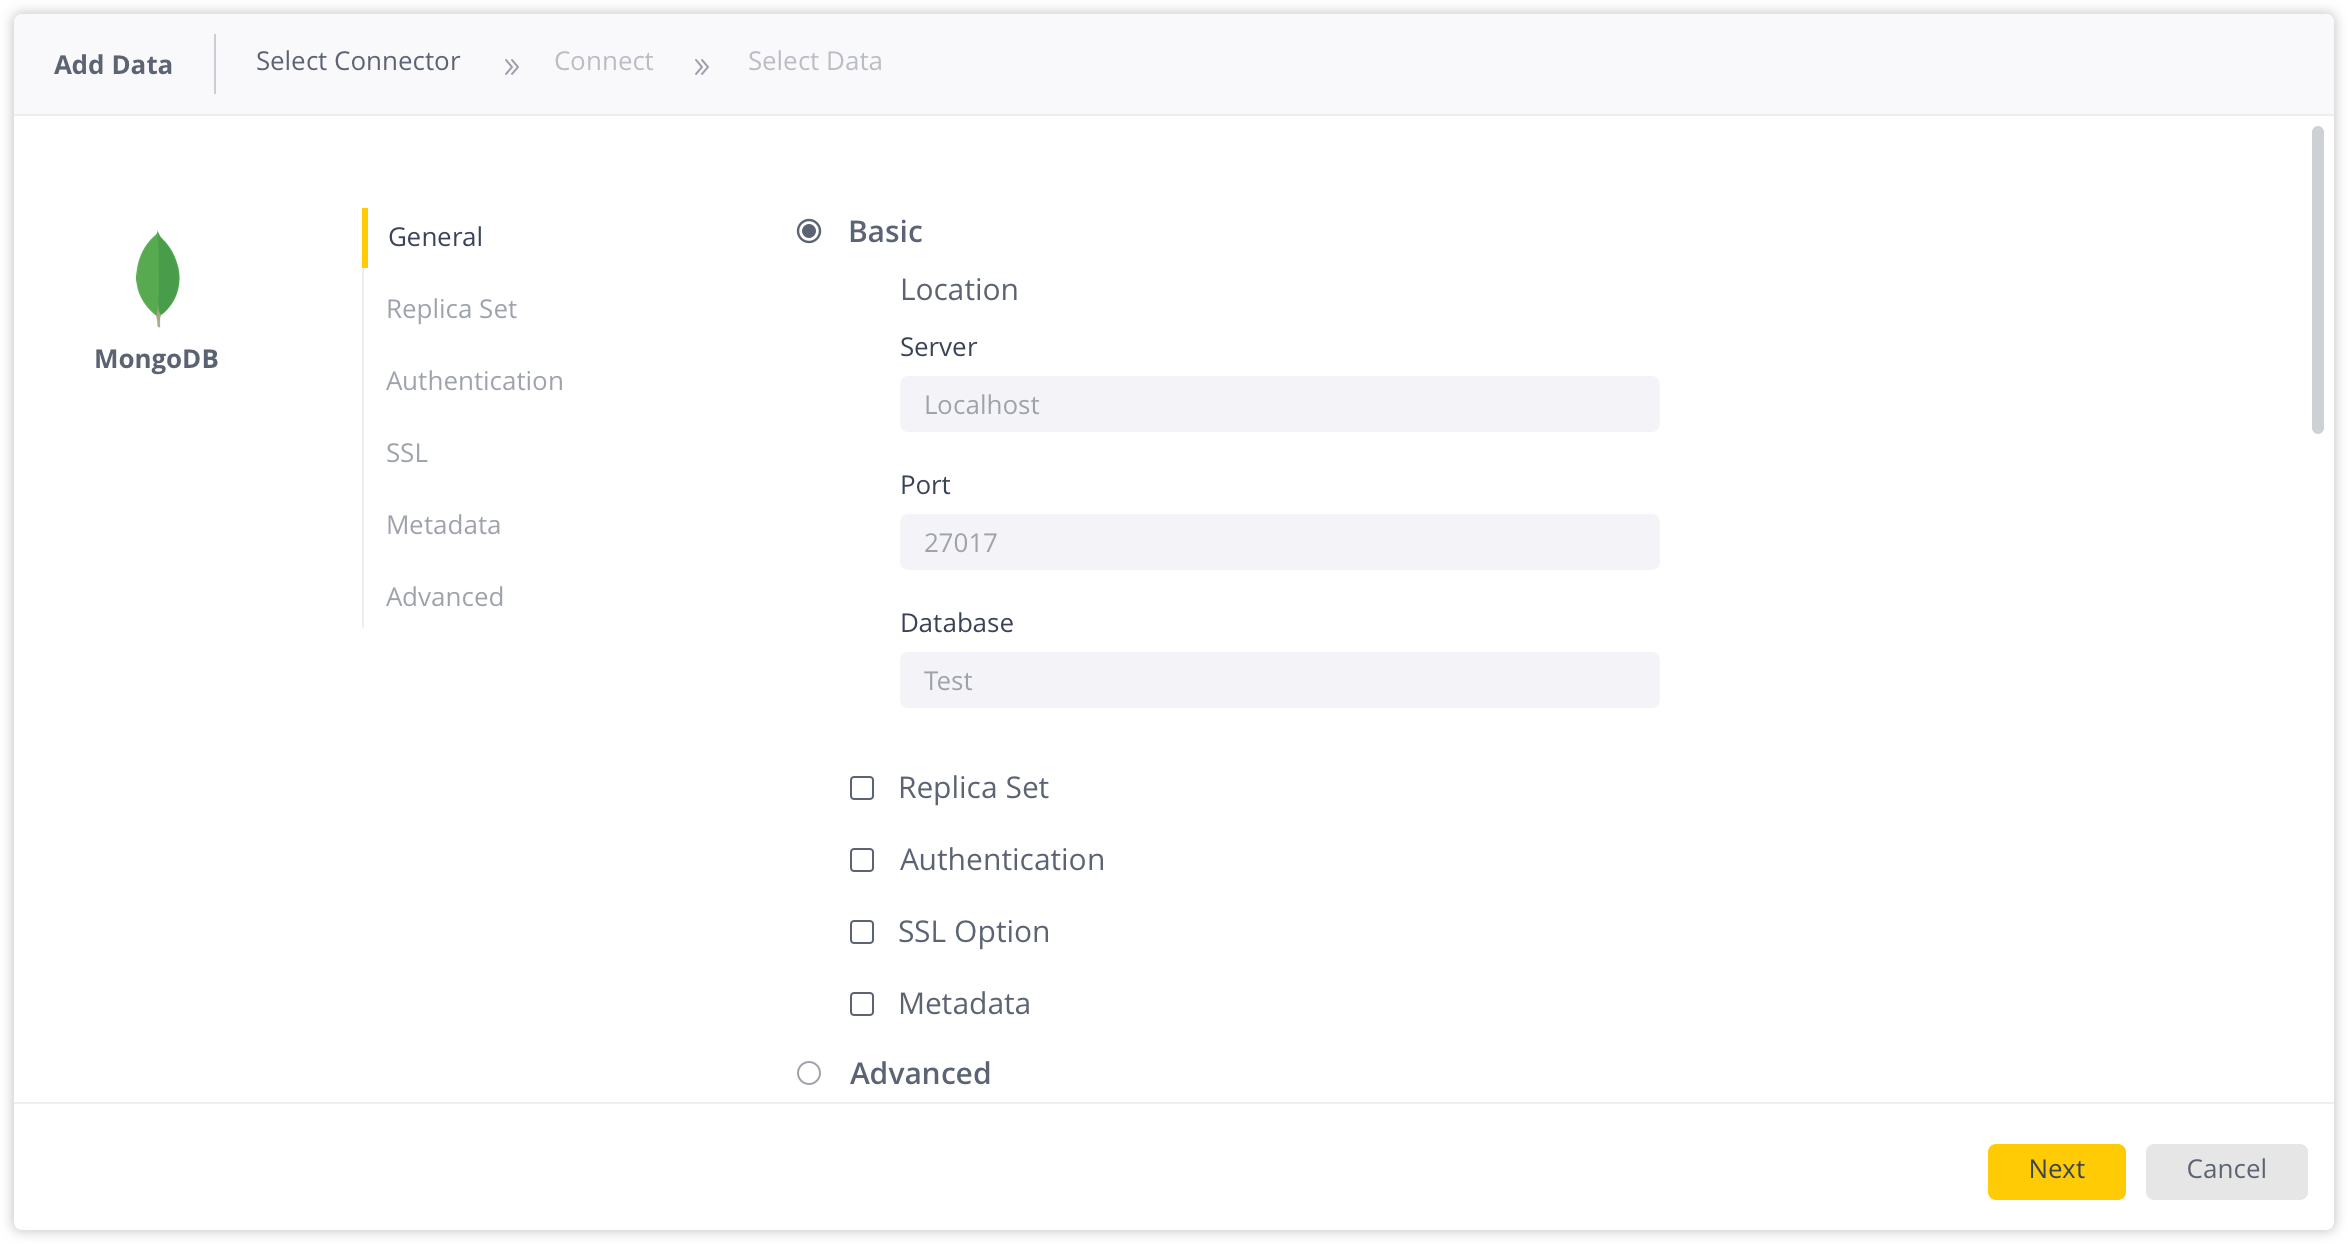Click the Server input field
The width and height of the screenshot is (2348, 1244).
click(1279, 404)
